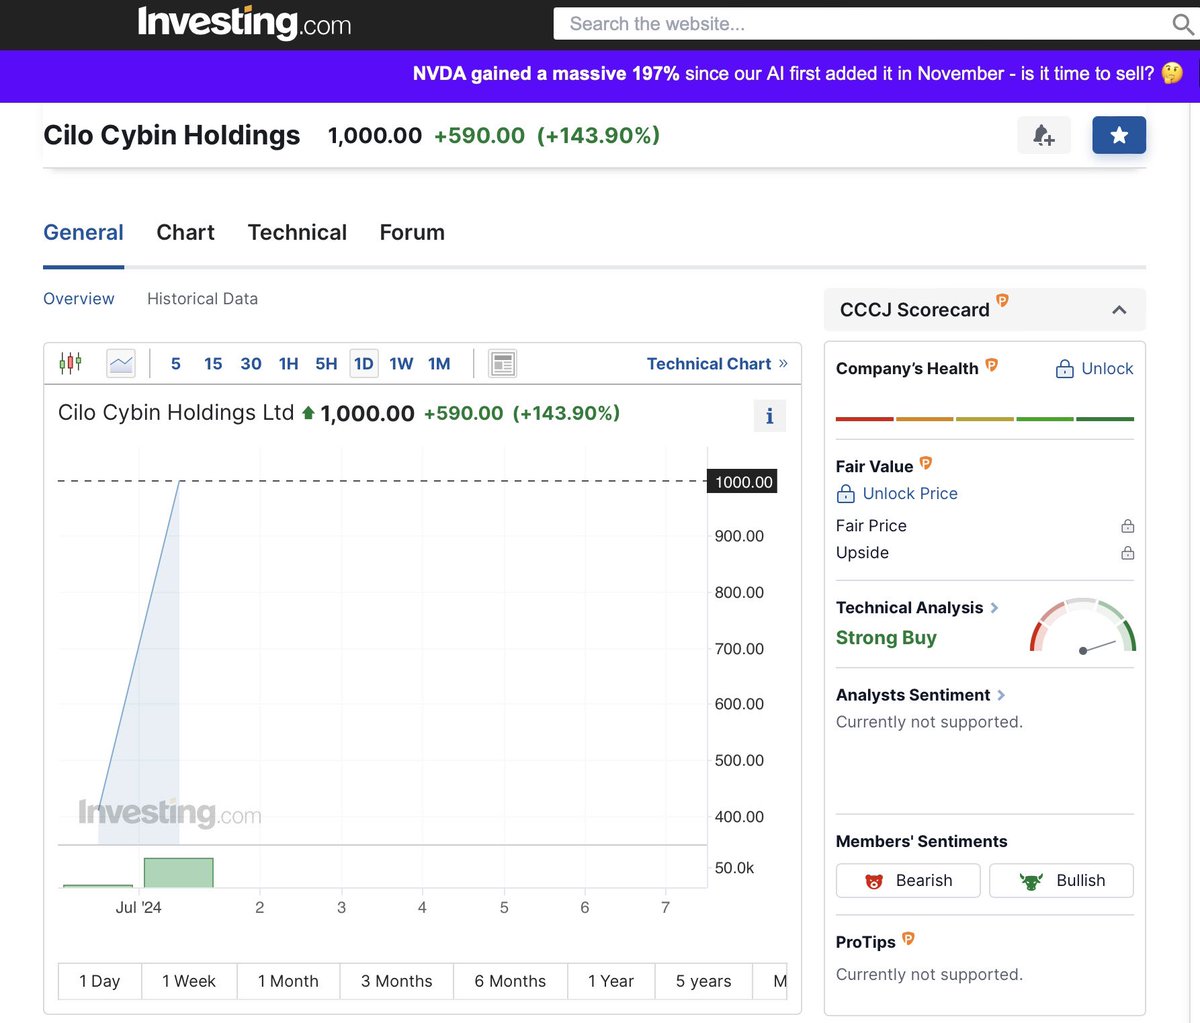Click the Company's Health color bar

tap(985, 419)
